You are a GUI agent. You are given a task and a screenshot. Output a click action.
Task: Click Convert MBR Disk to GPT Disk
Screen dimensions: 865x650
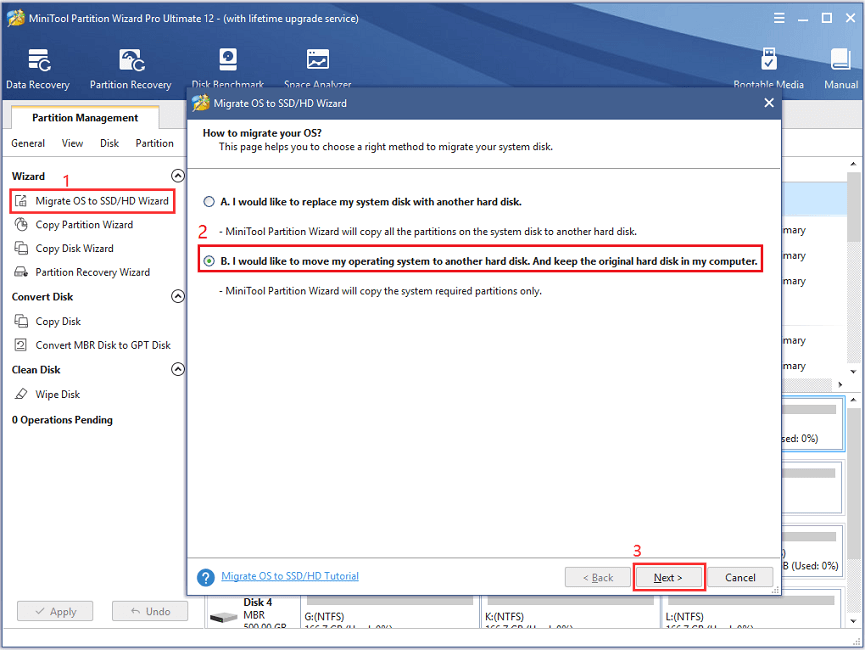pos(103,345)
